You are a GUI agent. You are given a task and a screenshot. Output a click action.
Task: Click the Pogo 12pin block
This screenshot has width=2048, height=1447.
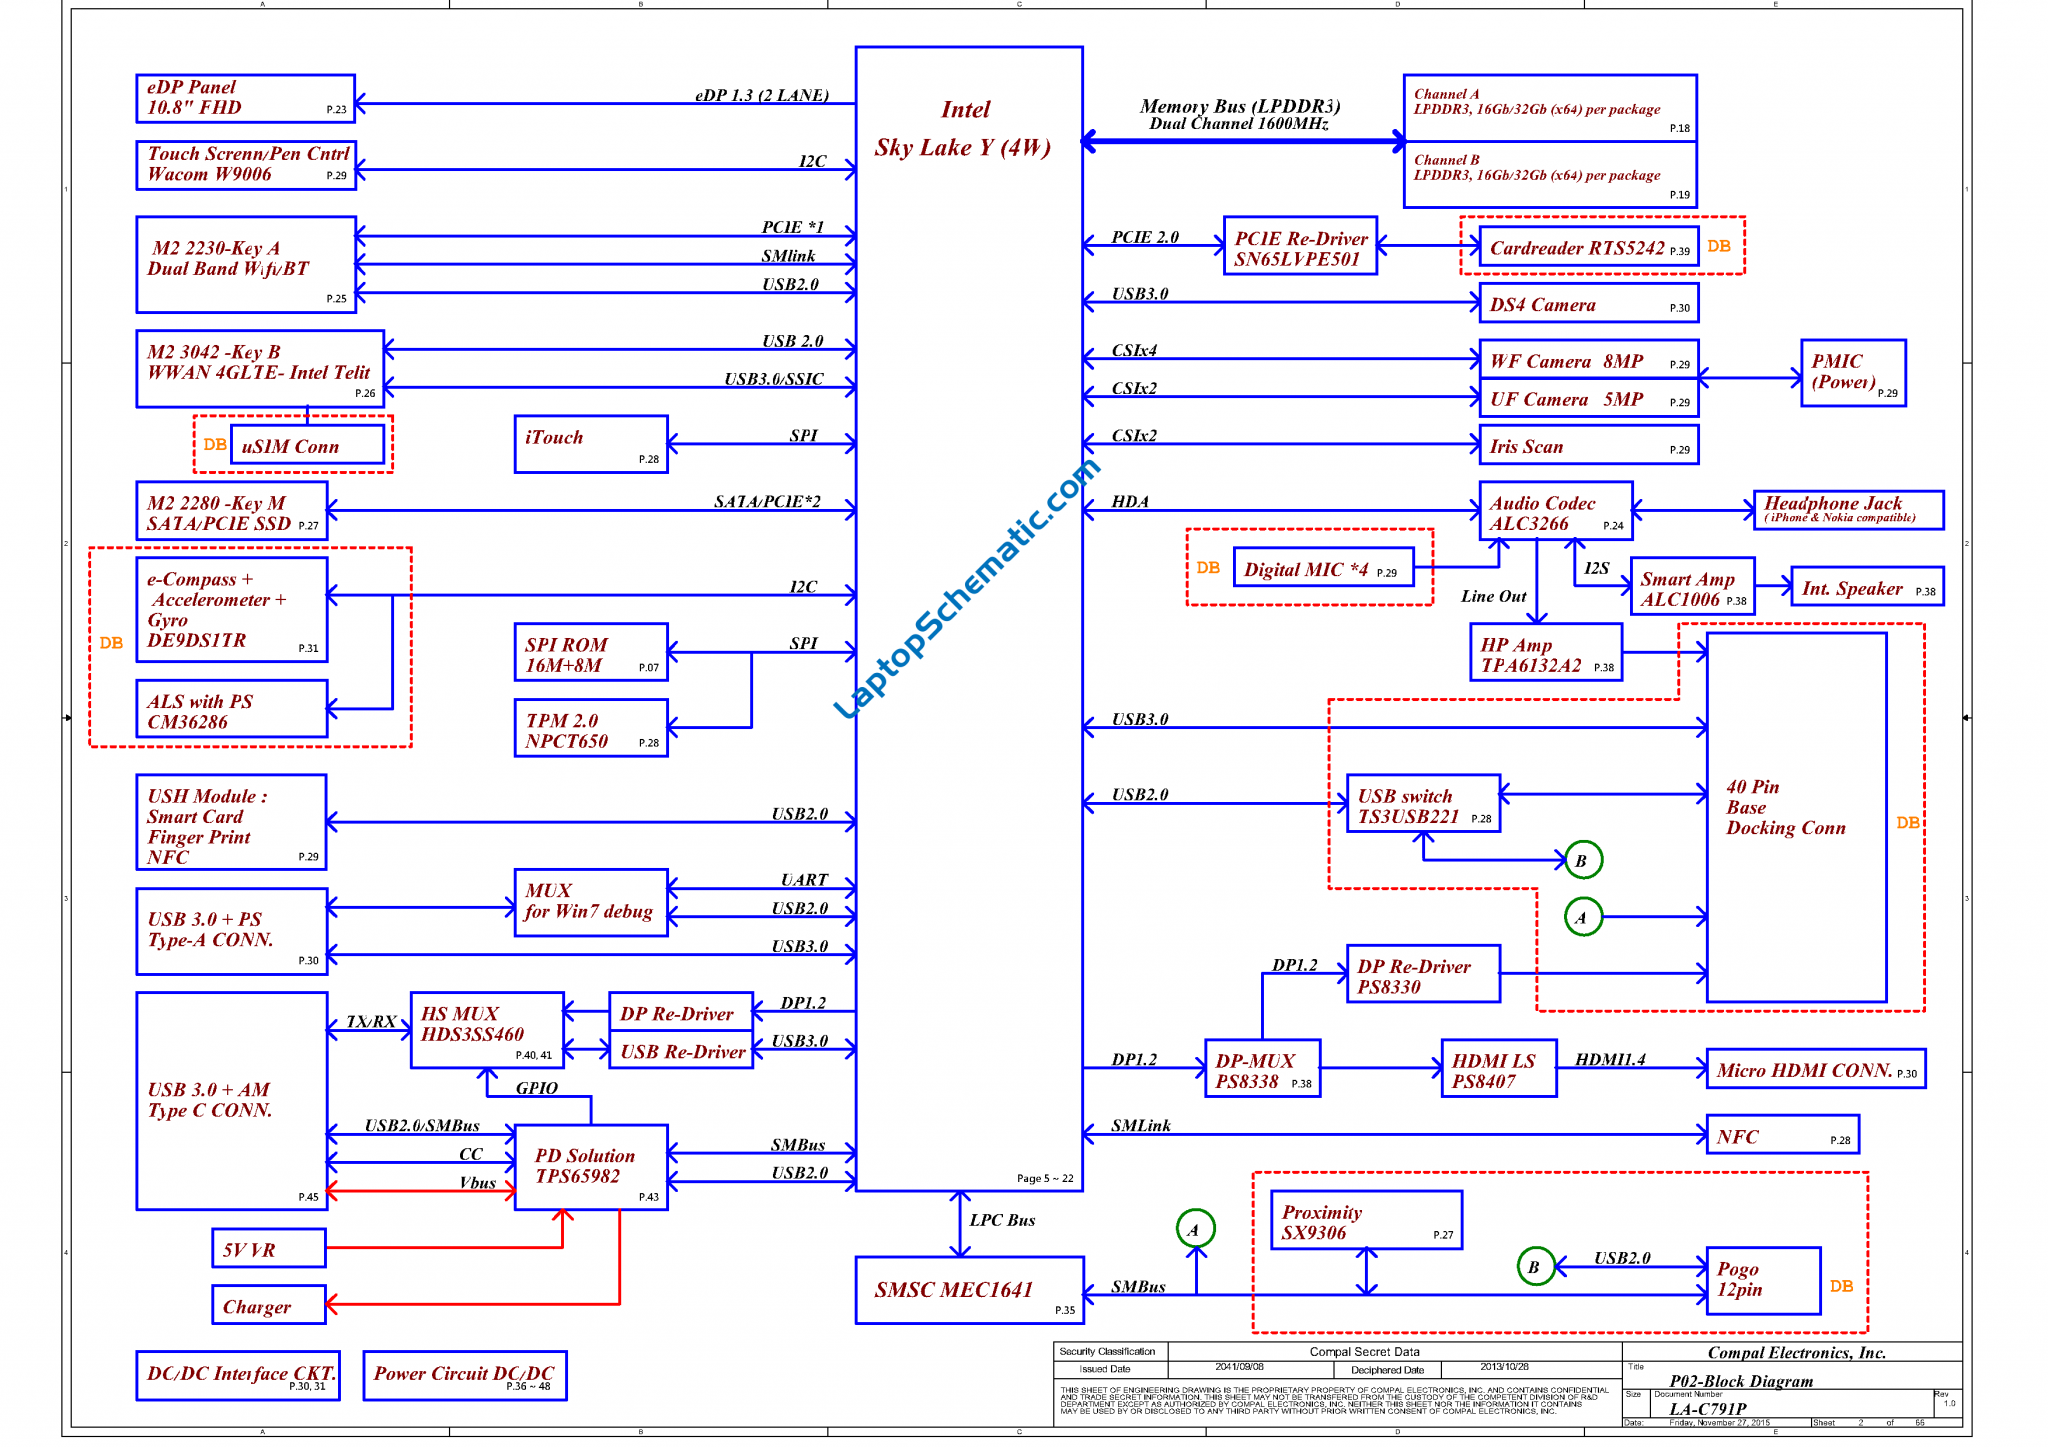[x=1764, y=1281]
